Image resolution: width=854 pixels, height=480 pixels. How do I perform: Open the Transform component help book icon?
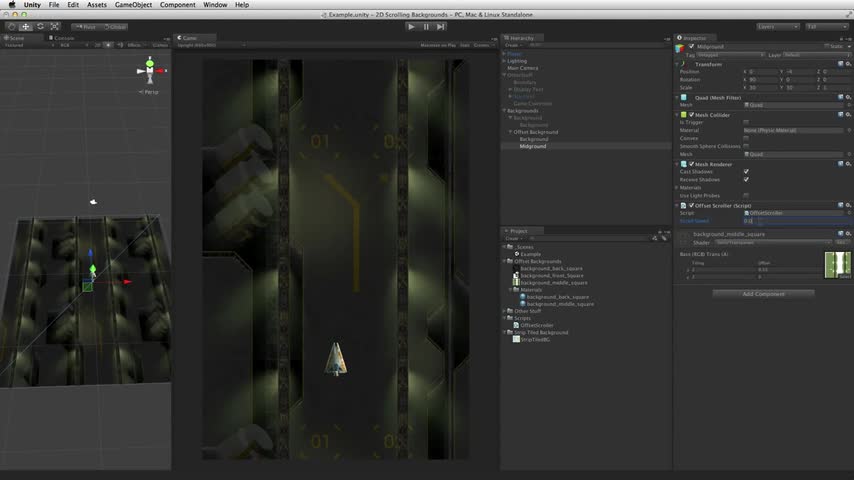tap(840, 64)
